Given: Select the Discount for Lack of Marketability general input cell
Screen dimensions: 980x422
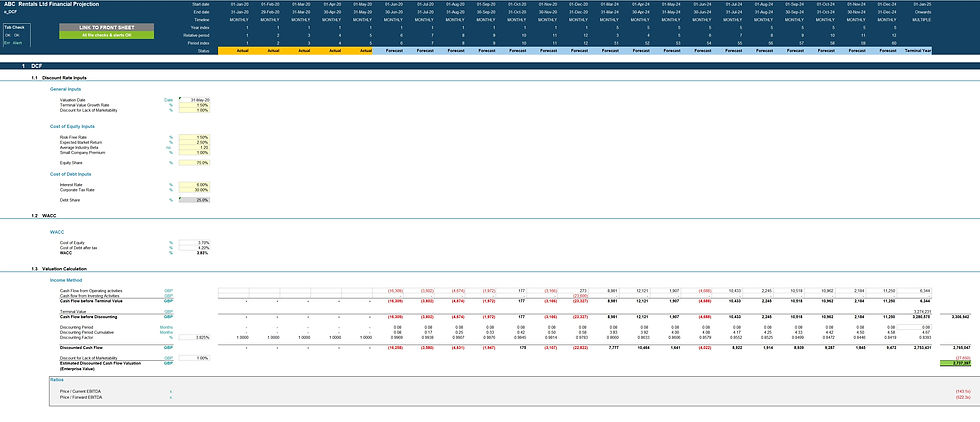Looking at the screenshot, I should pos(194,110).
